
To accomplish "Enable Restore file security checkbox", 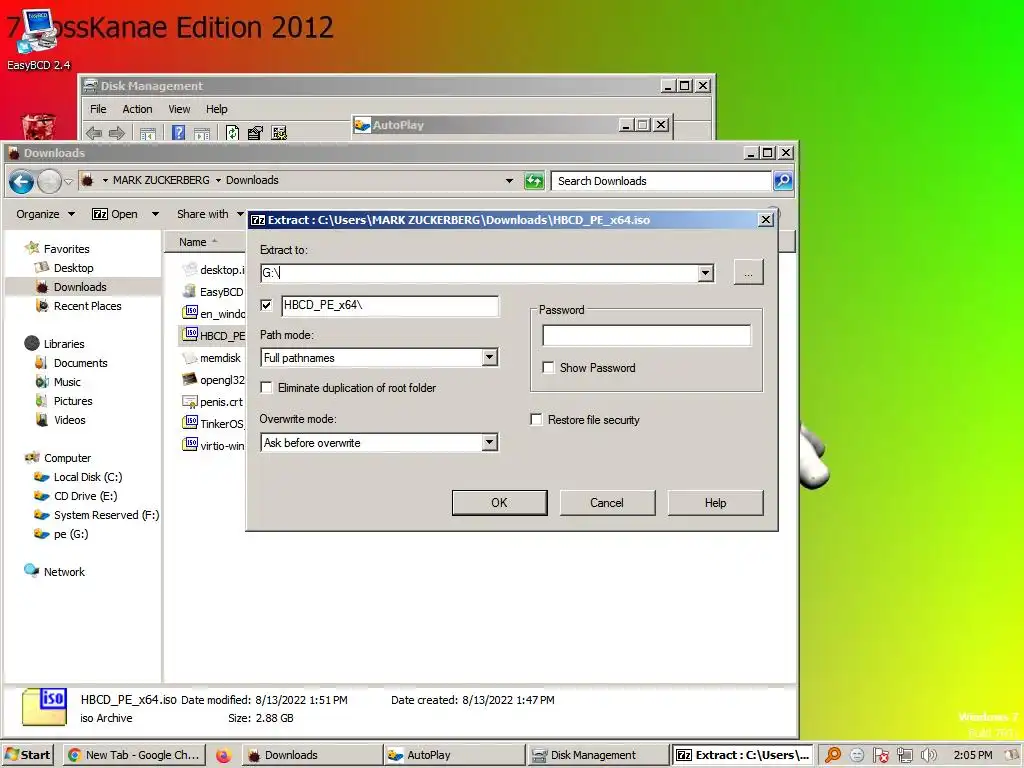I will coord(536,419).
